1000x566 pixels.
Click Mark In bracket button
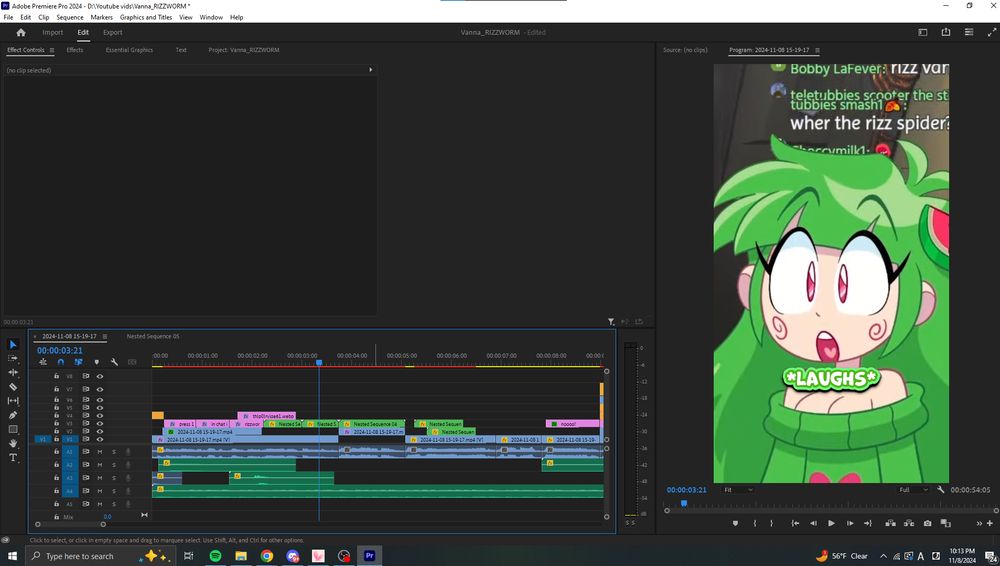754,523
